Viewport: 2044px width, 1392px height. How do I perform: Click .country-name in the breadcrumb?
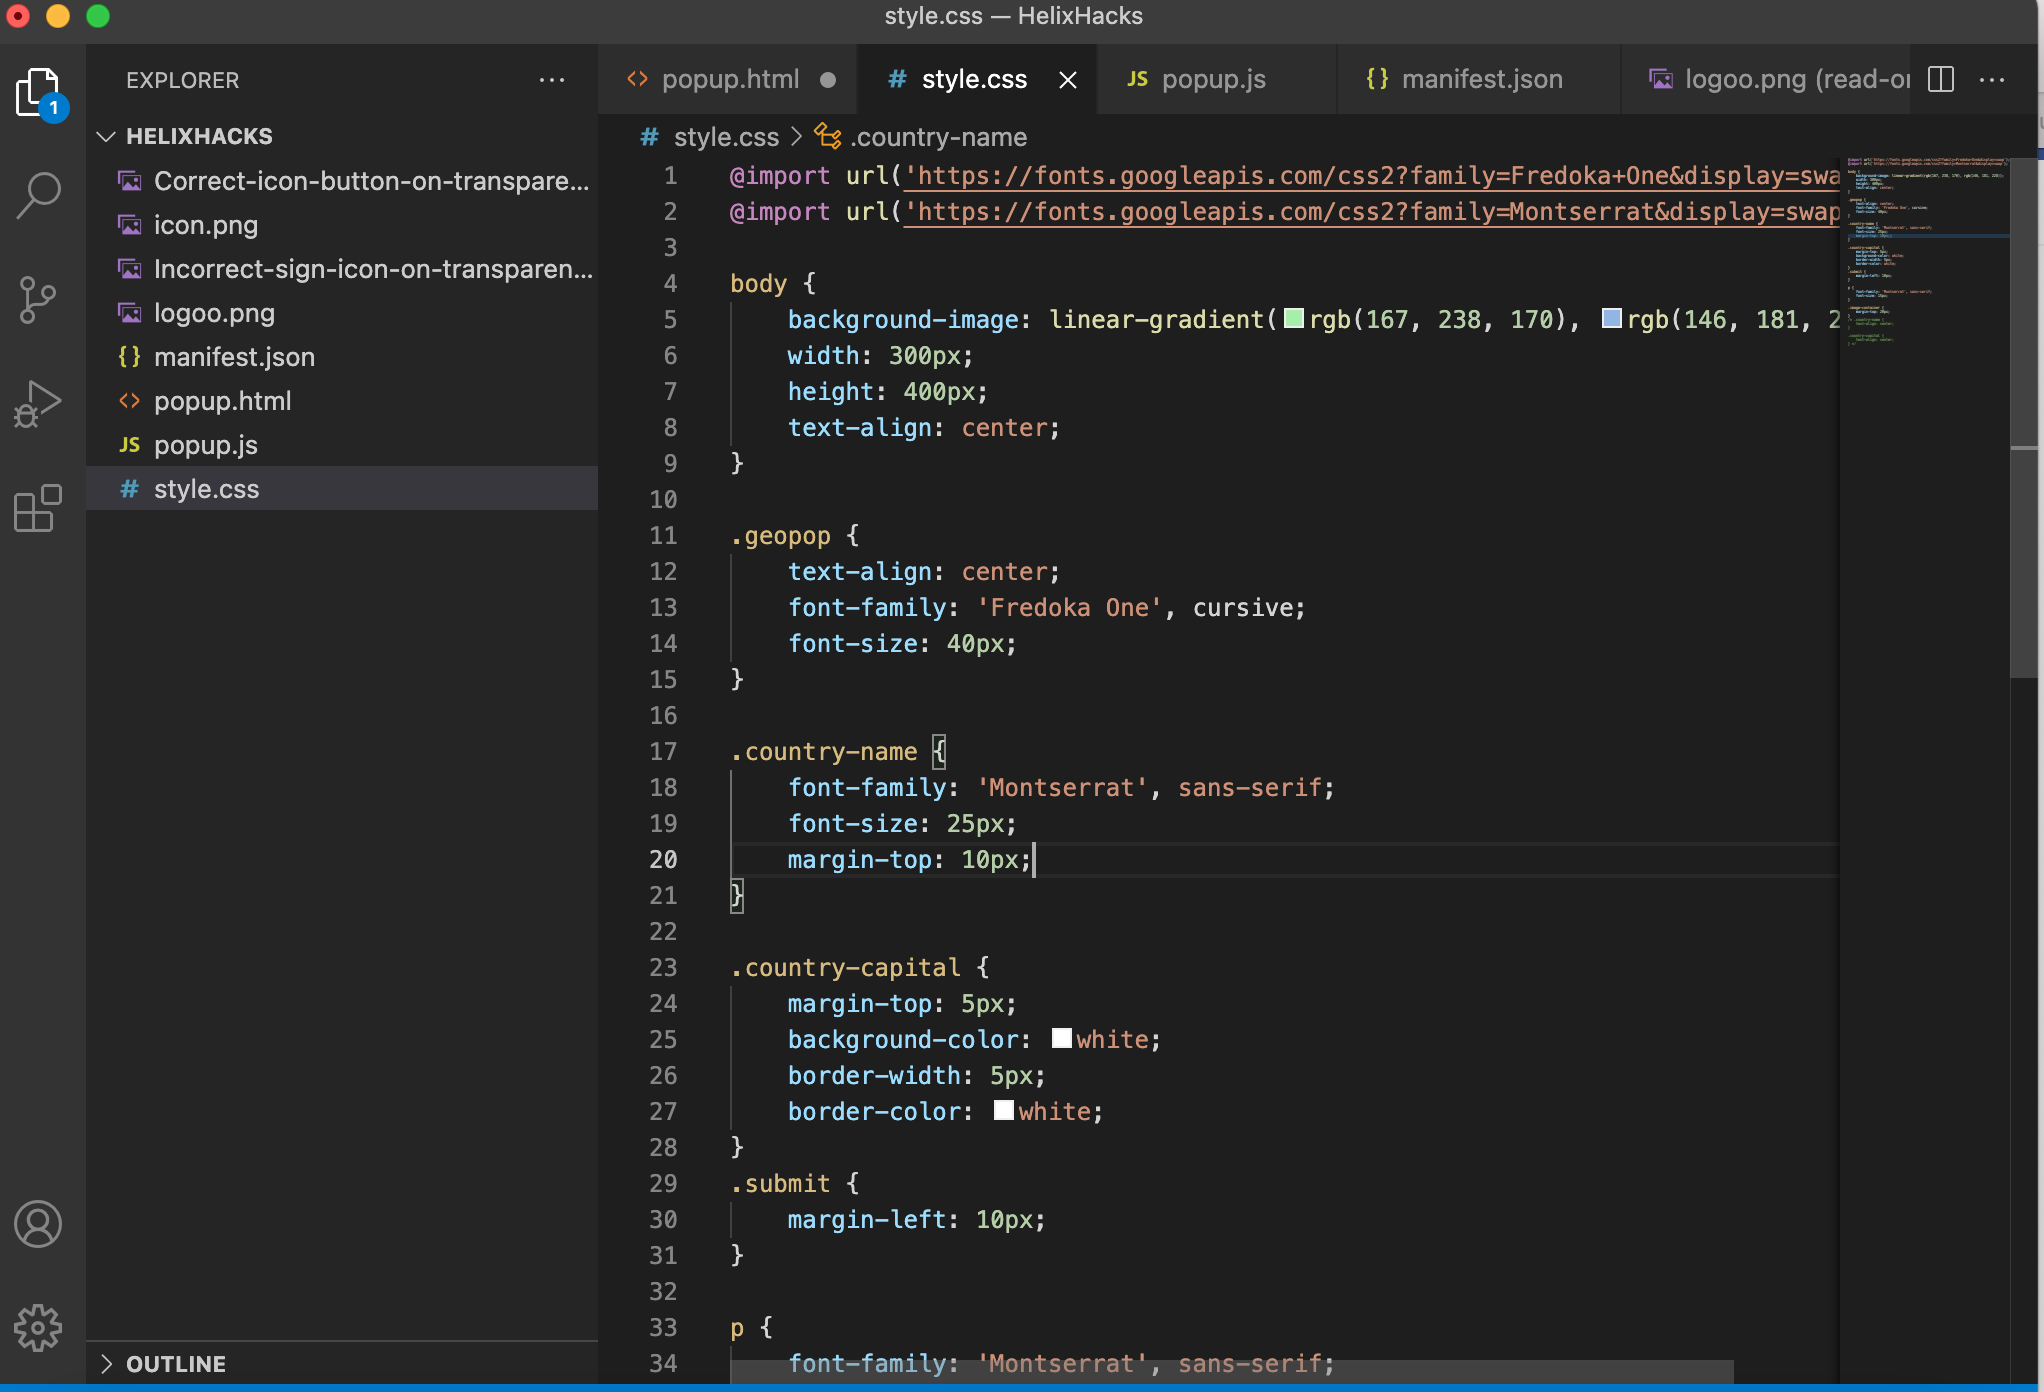point(937,137)
